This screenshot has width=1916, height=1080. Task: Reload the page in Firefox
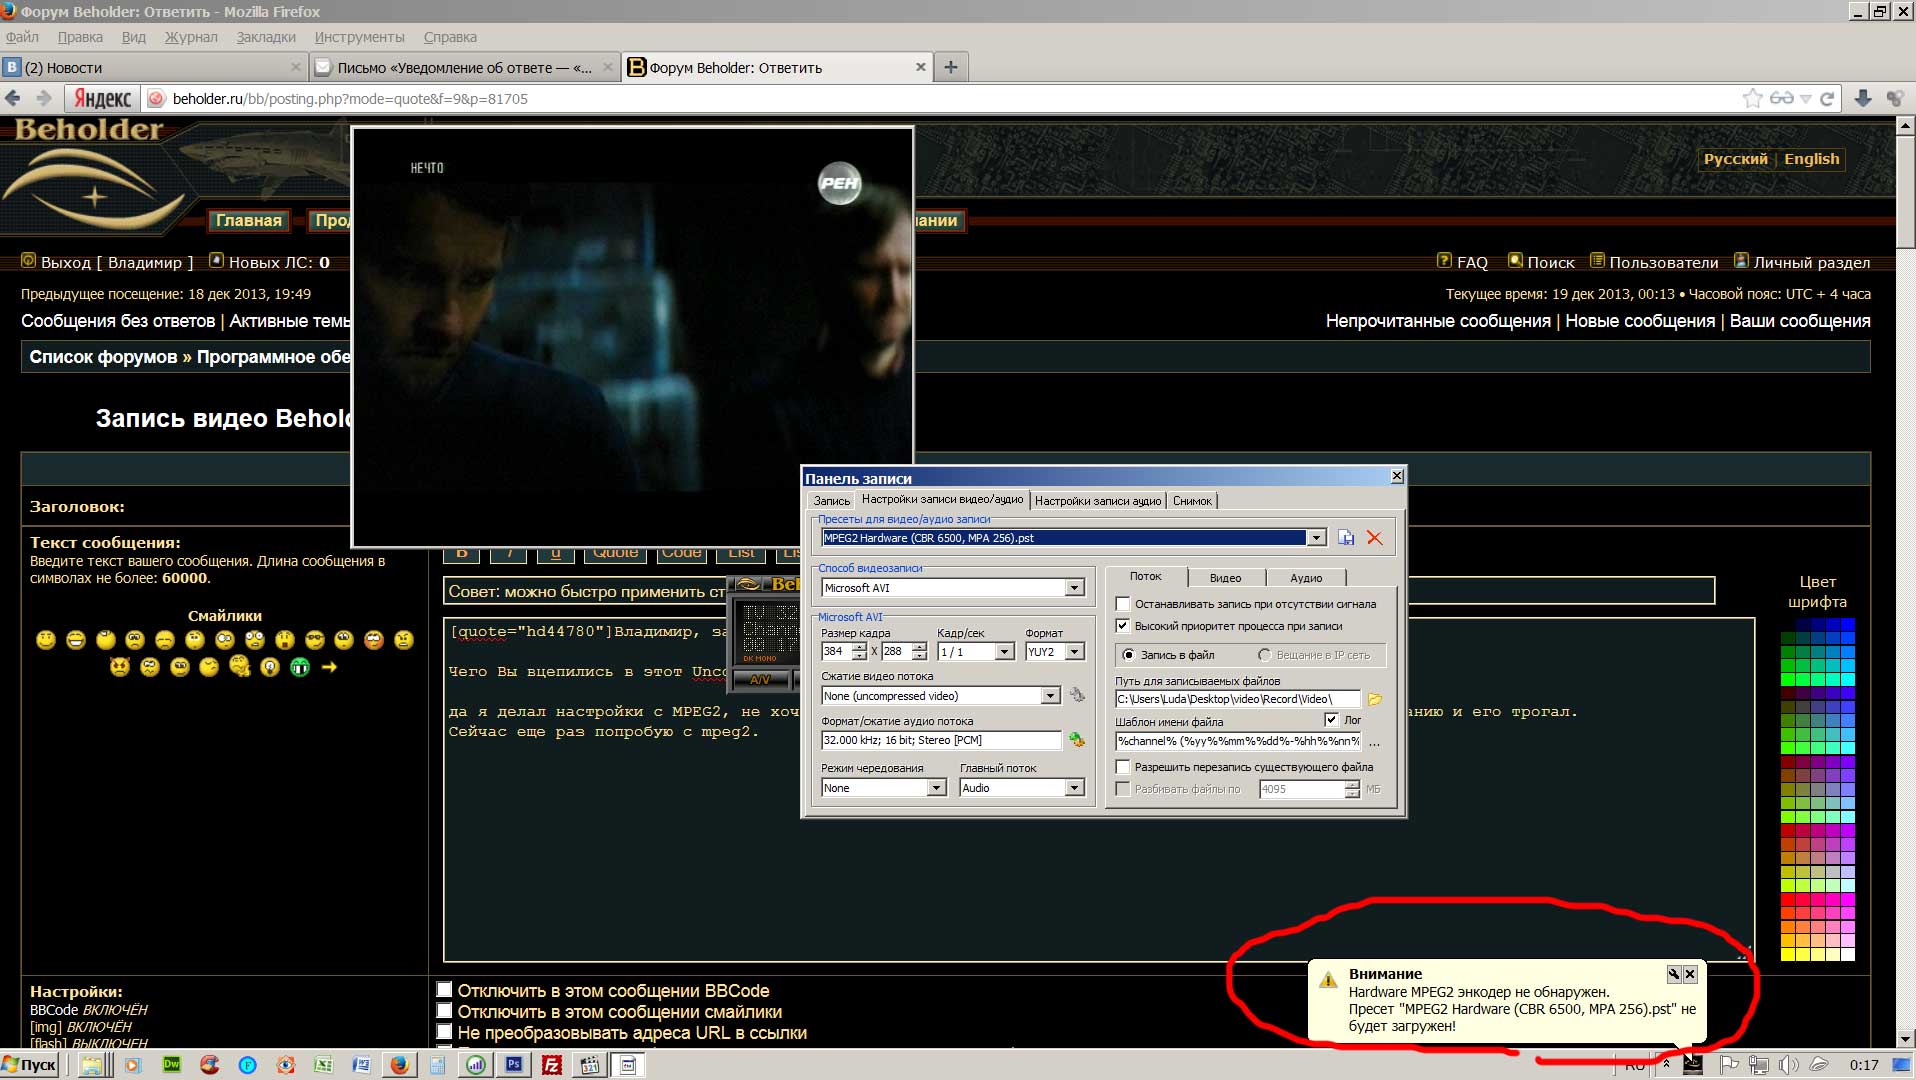1827,98
